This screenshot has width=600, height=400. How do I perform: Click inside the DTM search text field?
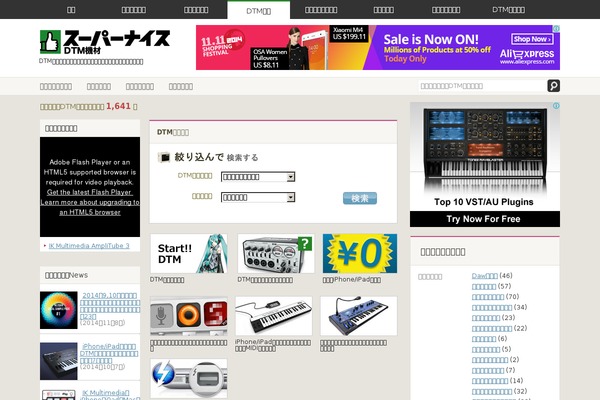[482, 86]
